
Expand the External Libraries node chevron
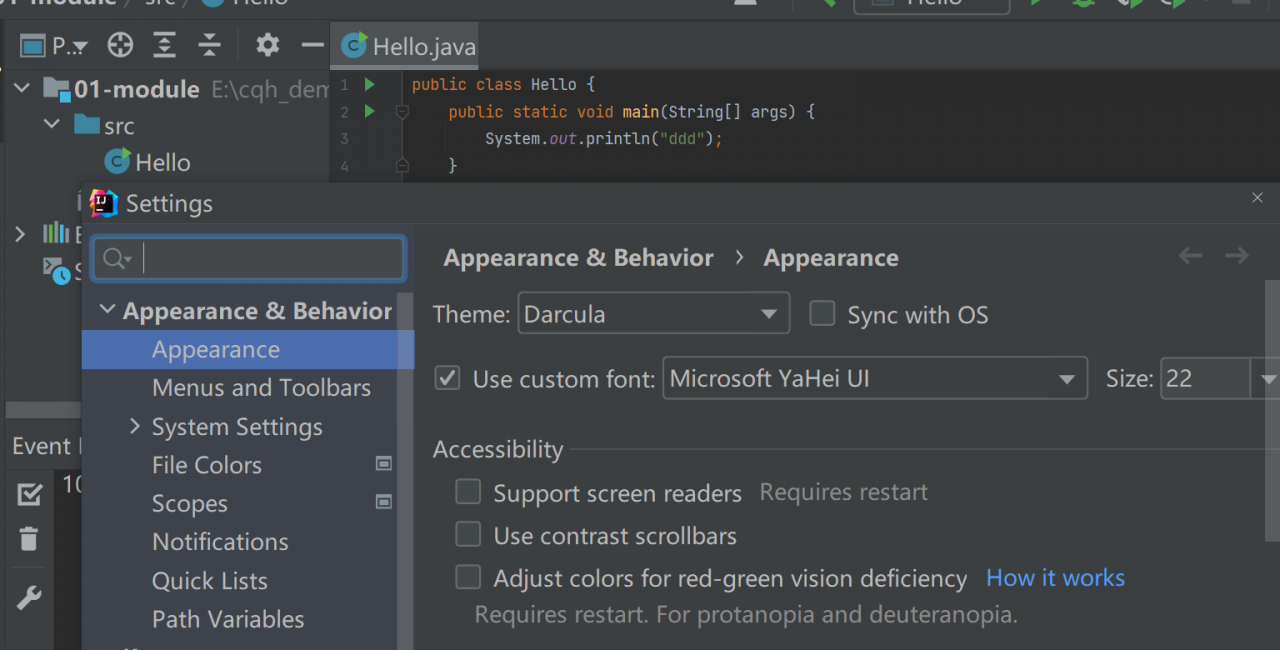click(20, 234)
